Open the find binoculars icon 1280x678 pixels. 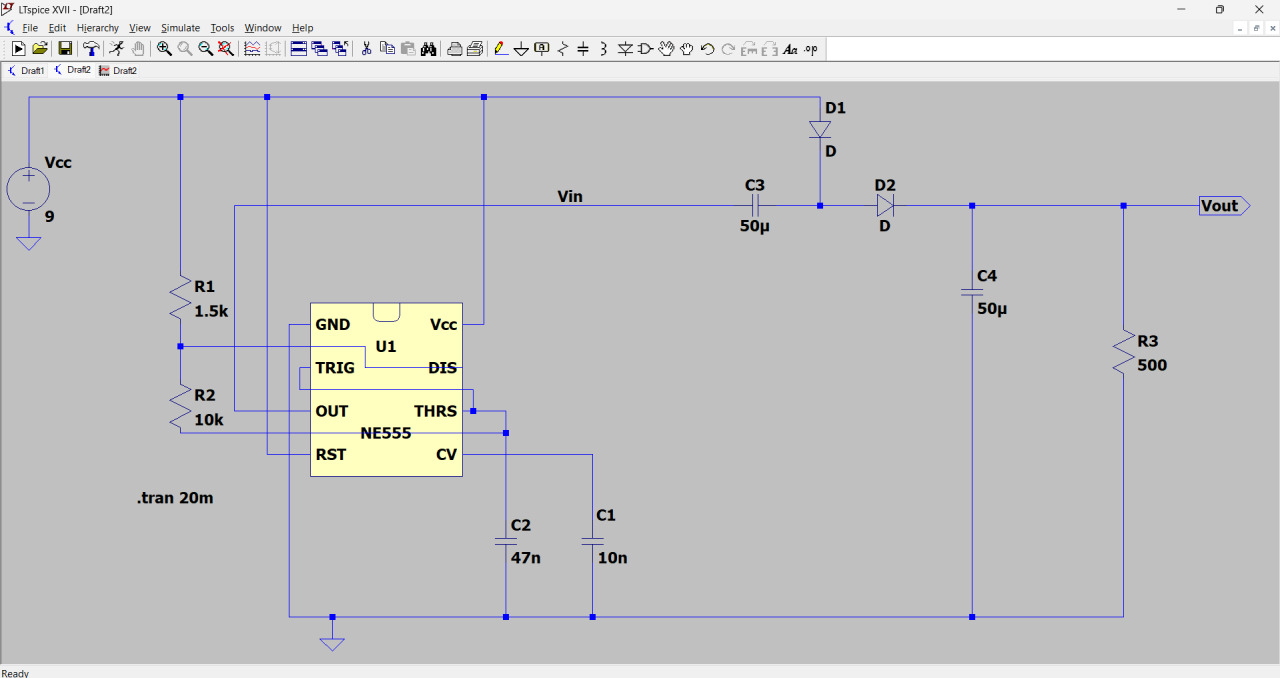click(x=428, y=48)
